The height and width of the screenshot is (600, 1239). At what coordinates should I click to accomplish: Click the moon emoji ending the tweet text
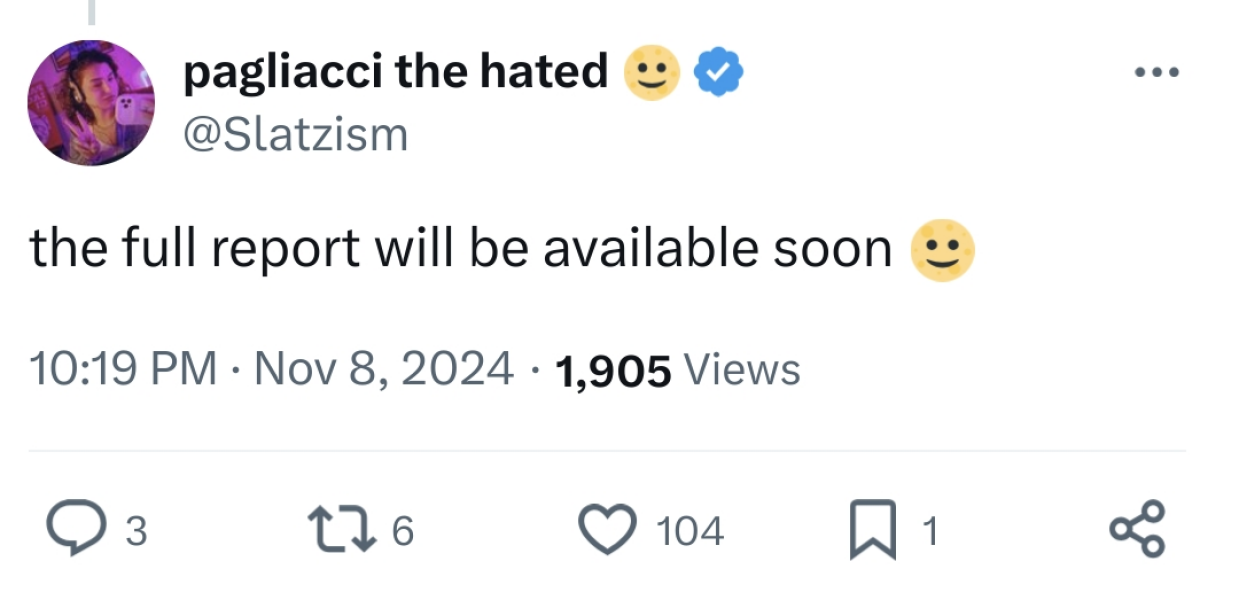941,250
